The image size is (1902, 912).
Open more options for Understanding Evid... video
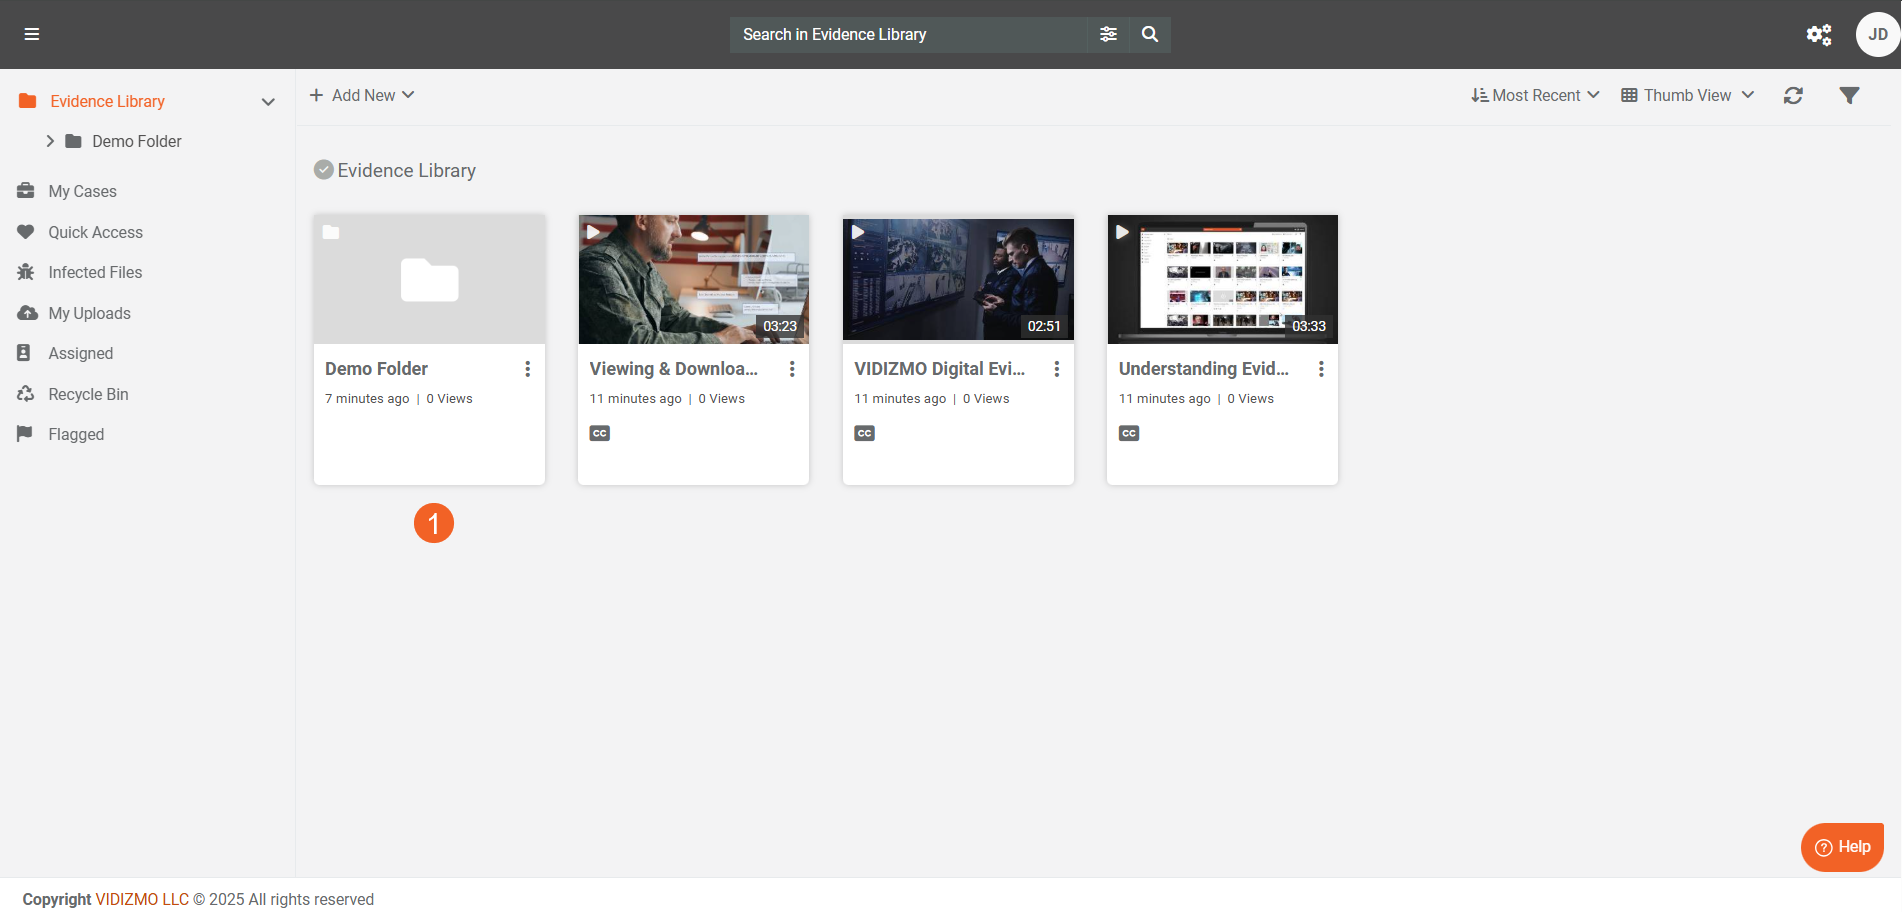tap(1321, 369)
